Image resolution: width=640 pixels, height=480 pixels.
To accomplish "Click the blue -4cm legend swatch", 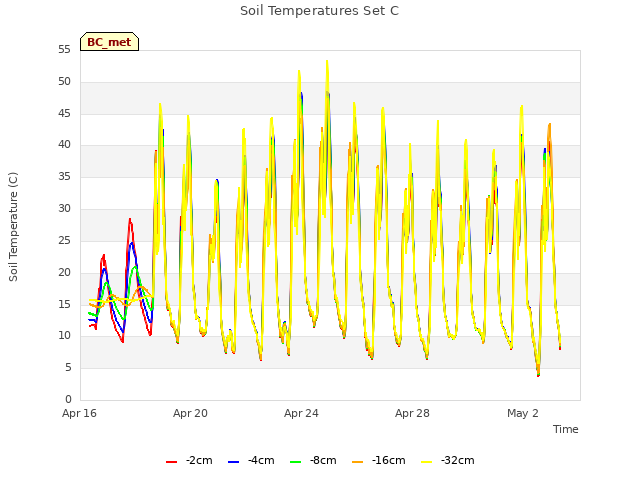I will pos(233,462).
